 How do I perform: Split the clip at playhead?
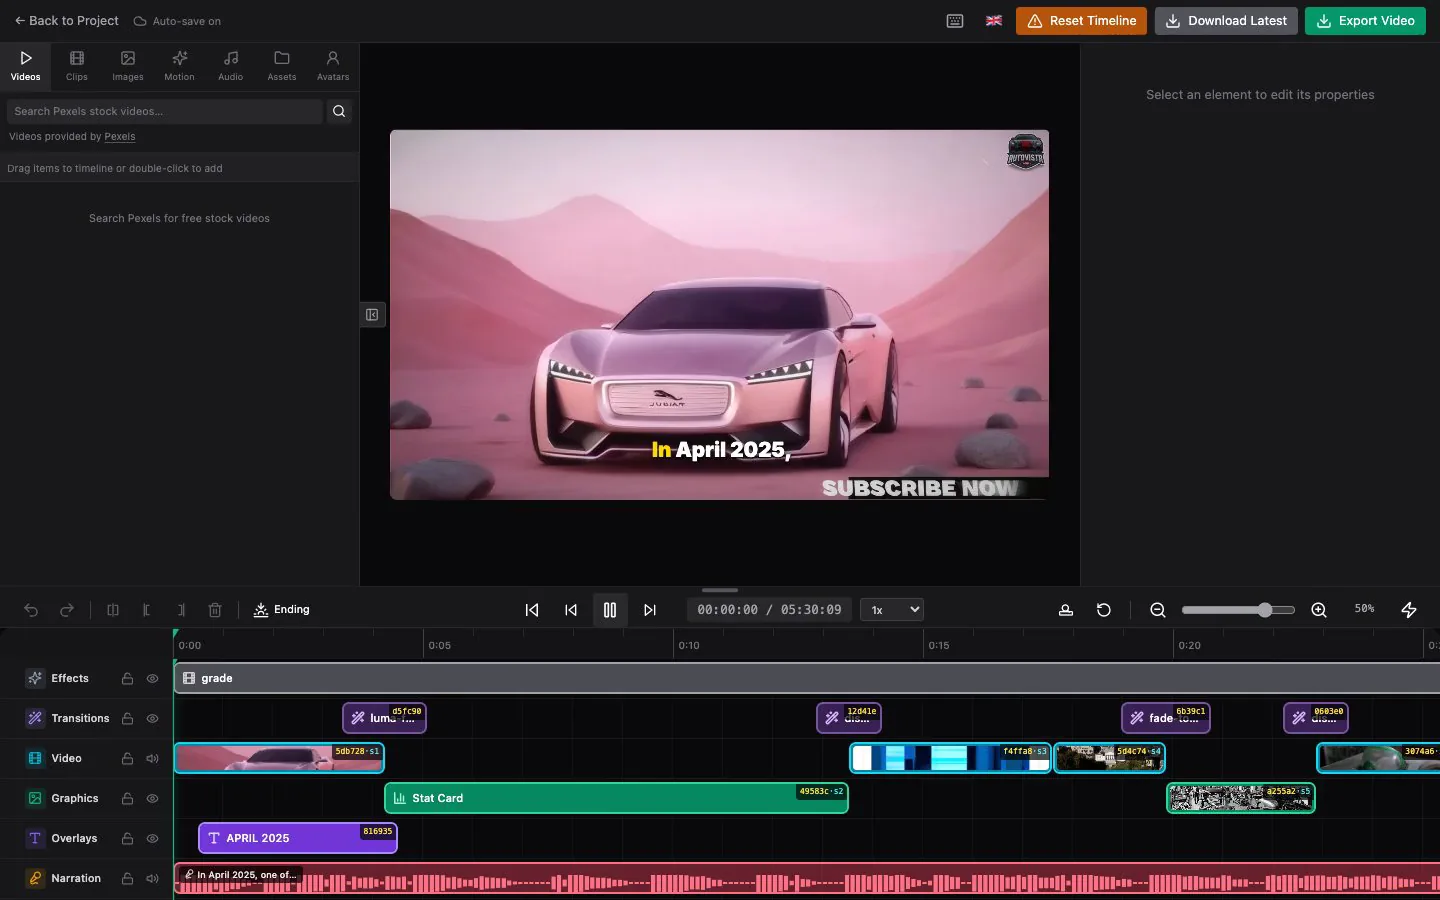tap(113, 610)
